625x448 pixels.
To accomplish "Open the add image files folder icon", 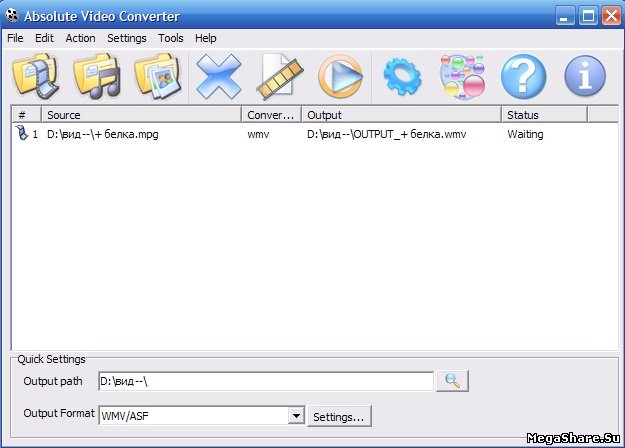I will pos(158,77).
